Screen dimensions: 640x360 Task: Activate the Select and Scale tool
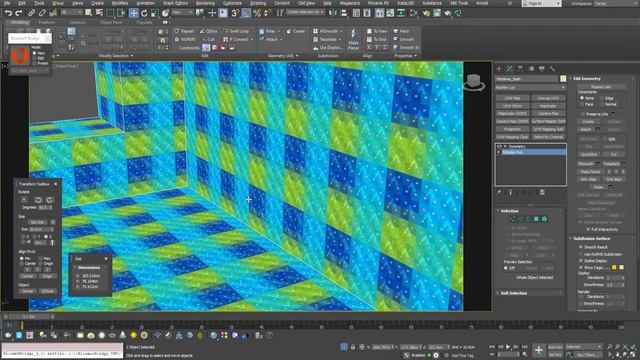click(x=155, y=13)
